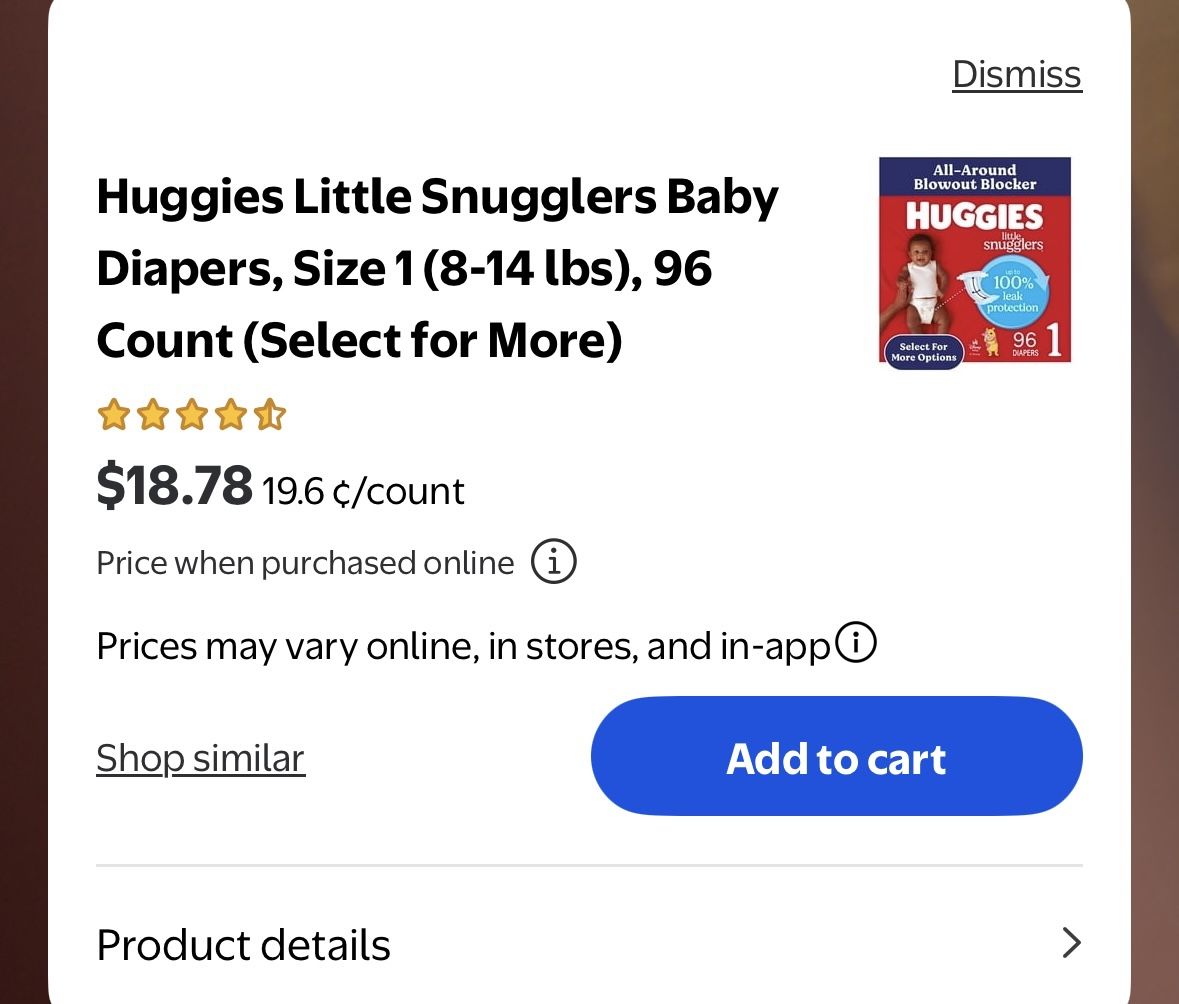Viewport: 1179px width, 1004px height.
Task: Click the "Select For More Options" badge on the image
Action: (x=923, y=351)
